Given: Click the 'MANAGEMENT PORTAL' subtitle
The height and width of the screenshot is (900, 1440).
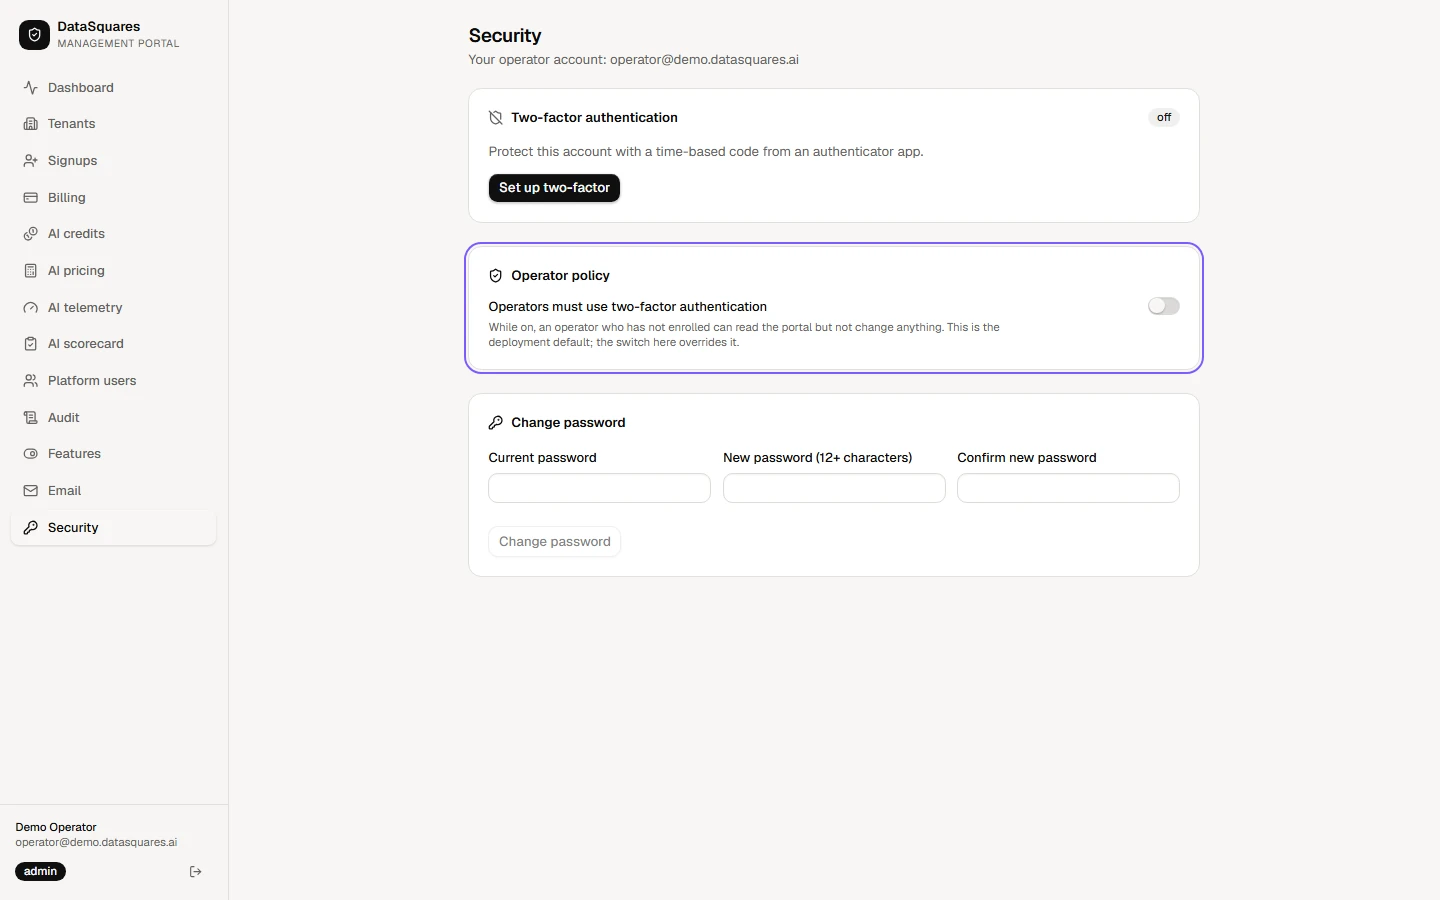Looking at the screenshot, I should [118, 44].
